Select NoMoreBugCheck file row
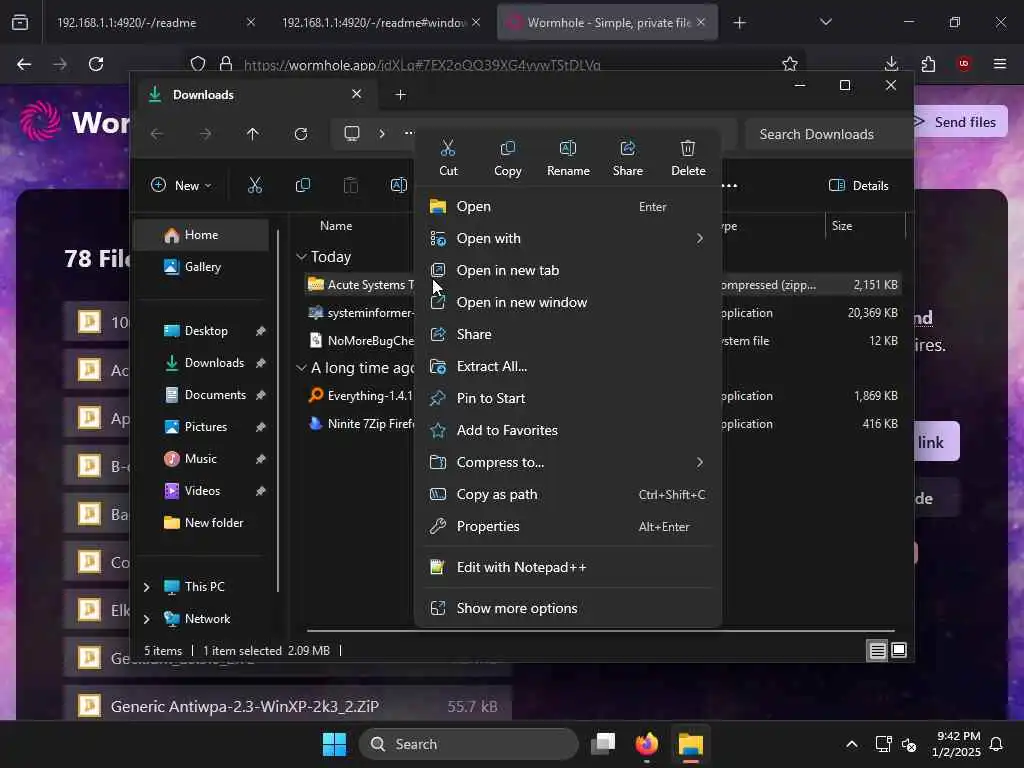 [360, 341]
